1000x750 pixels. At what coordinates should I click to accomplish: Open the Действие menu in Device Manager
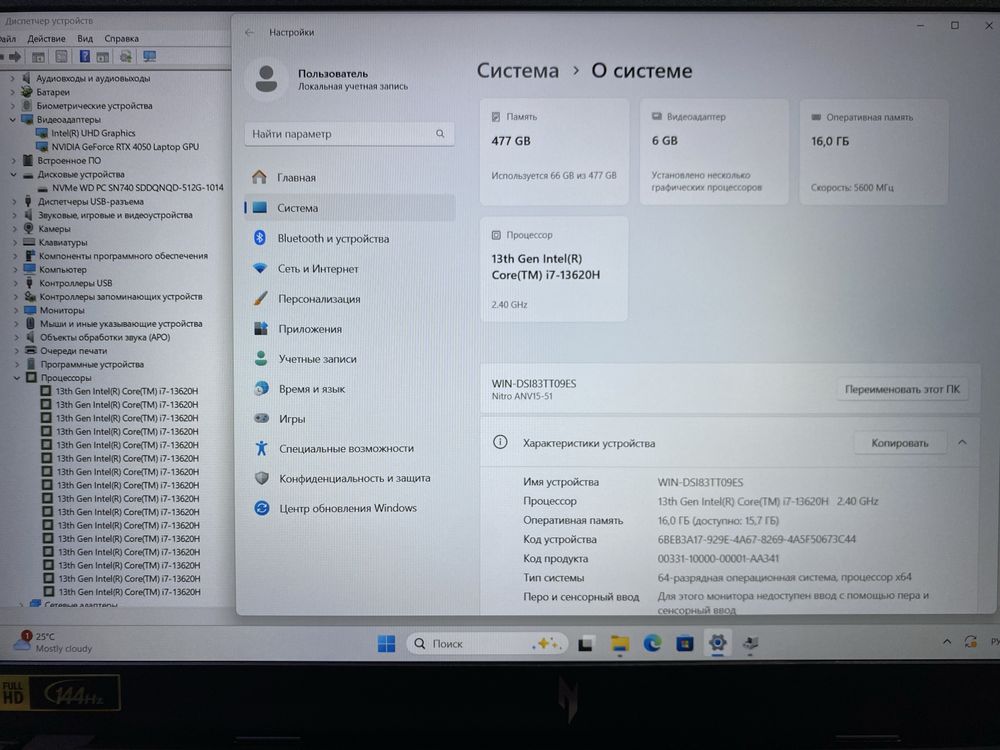(x=46, y=38)
